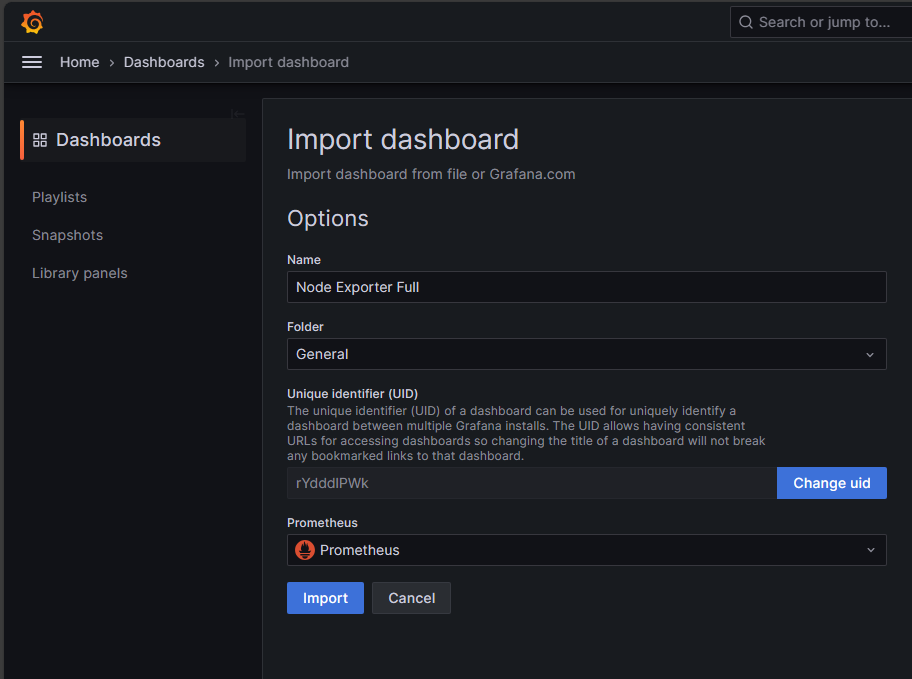
Task: Open Library panels in the sidebar
Action: click(x=80, y=273)
